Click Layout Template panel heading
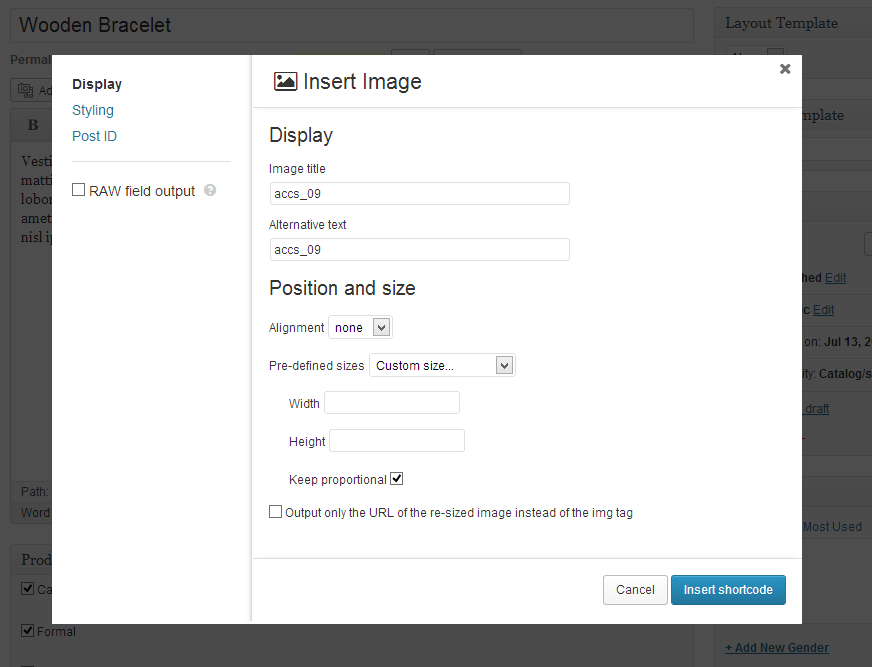This screenshot has width=872, height=667. pos(781,23)
